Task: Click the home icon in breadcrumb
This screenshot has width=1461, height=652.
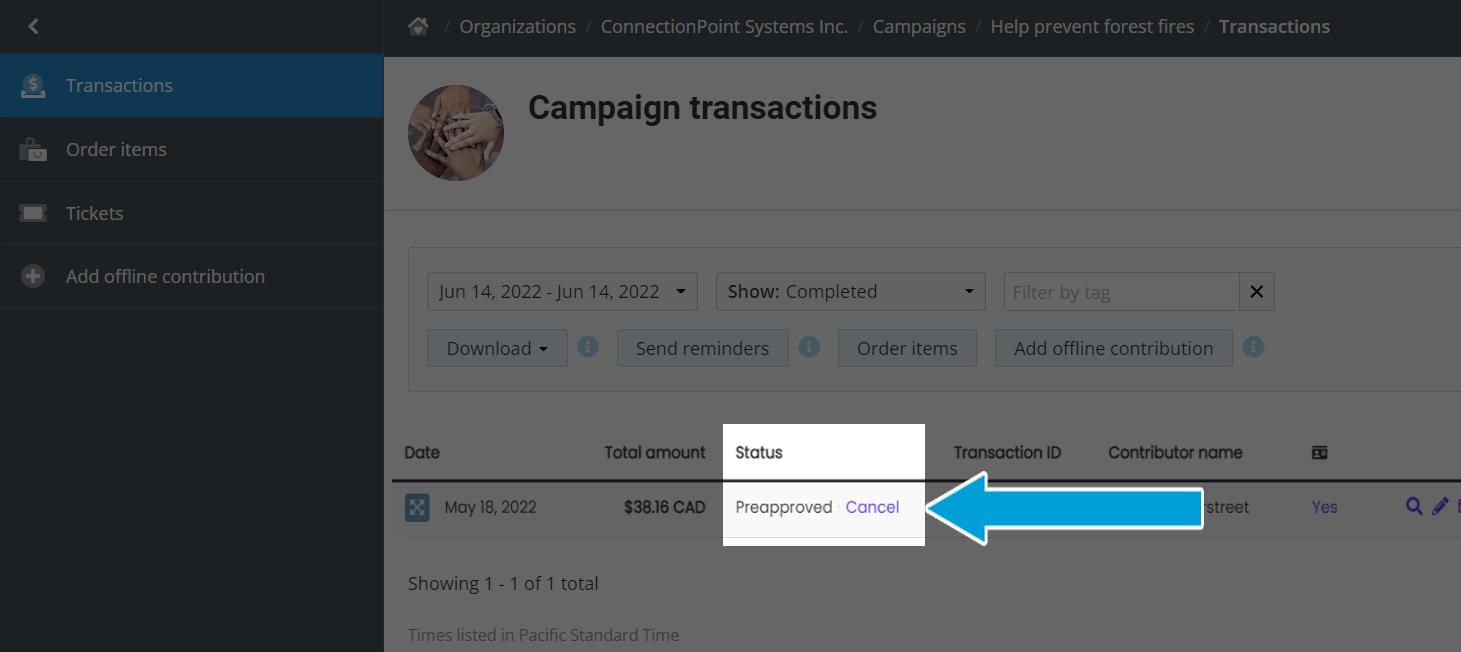Action: pyautogui.click(x=418, y=27)
